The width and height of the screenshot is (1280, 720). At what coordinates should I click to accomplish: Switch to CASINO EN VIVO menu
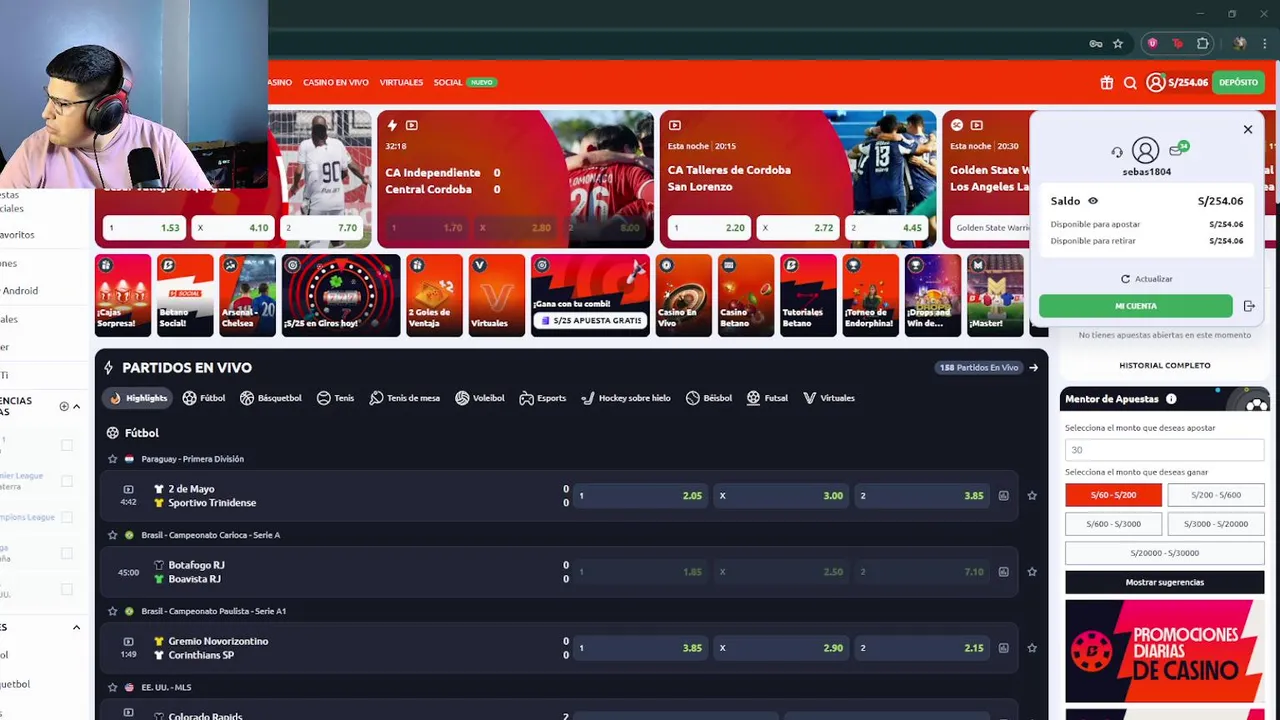pyautogui.click(x=336, y=82)
